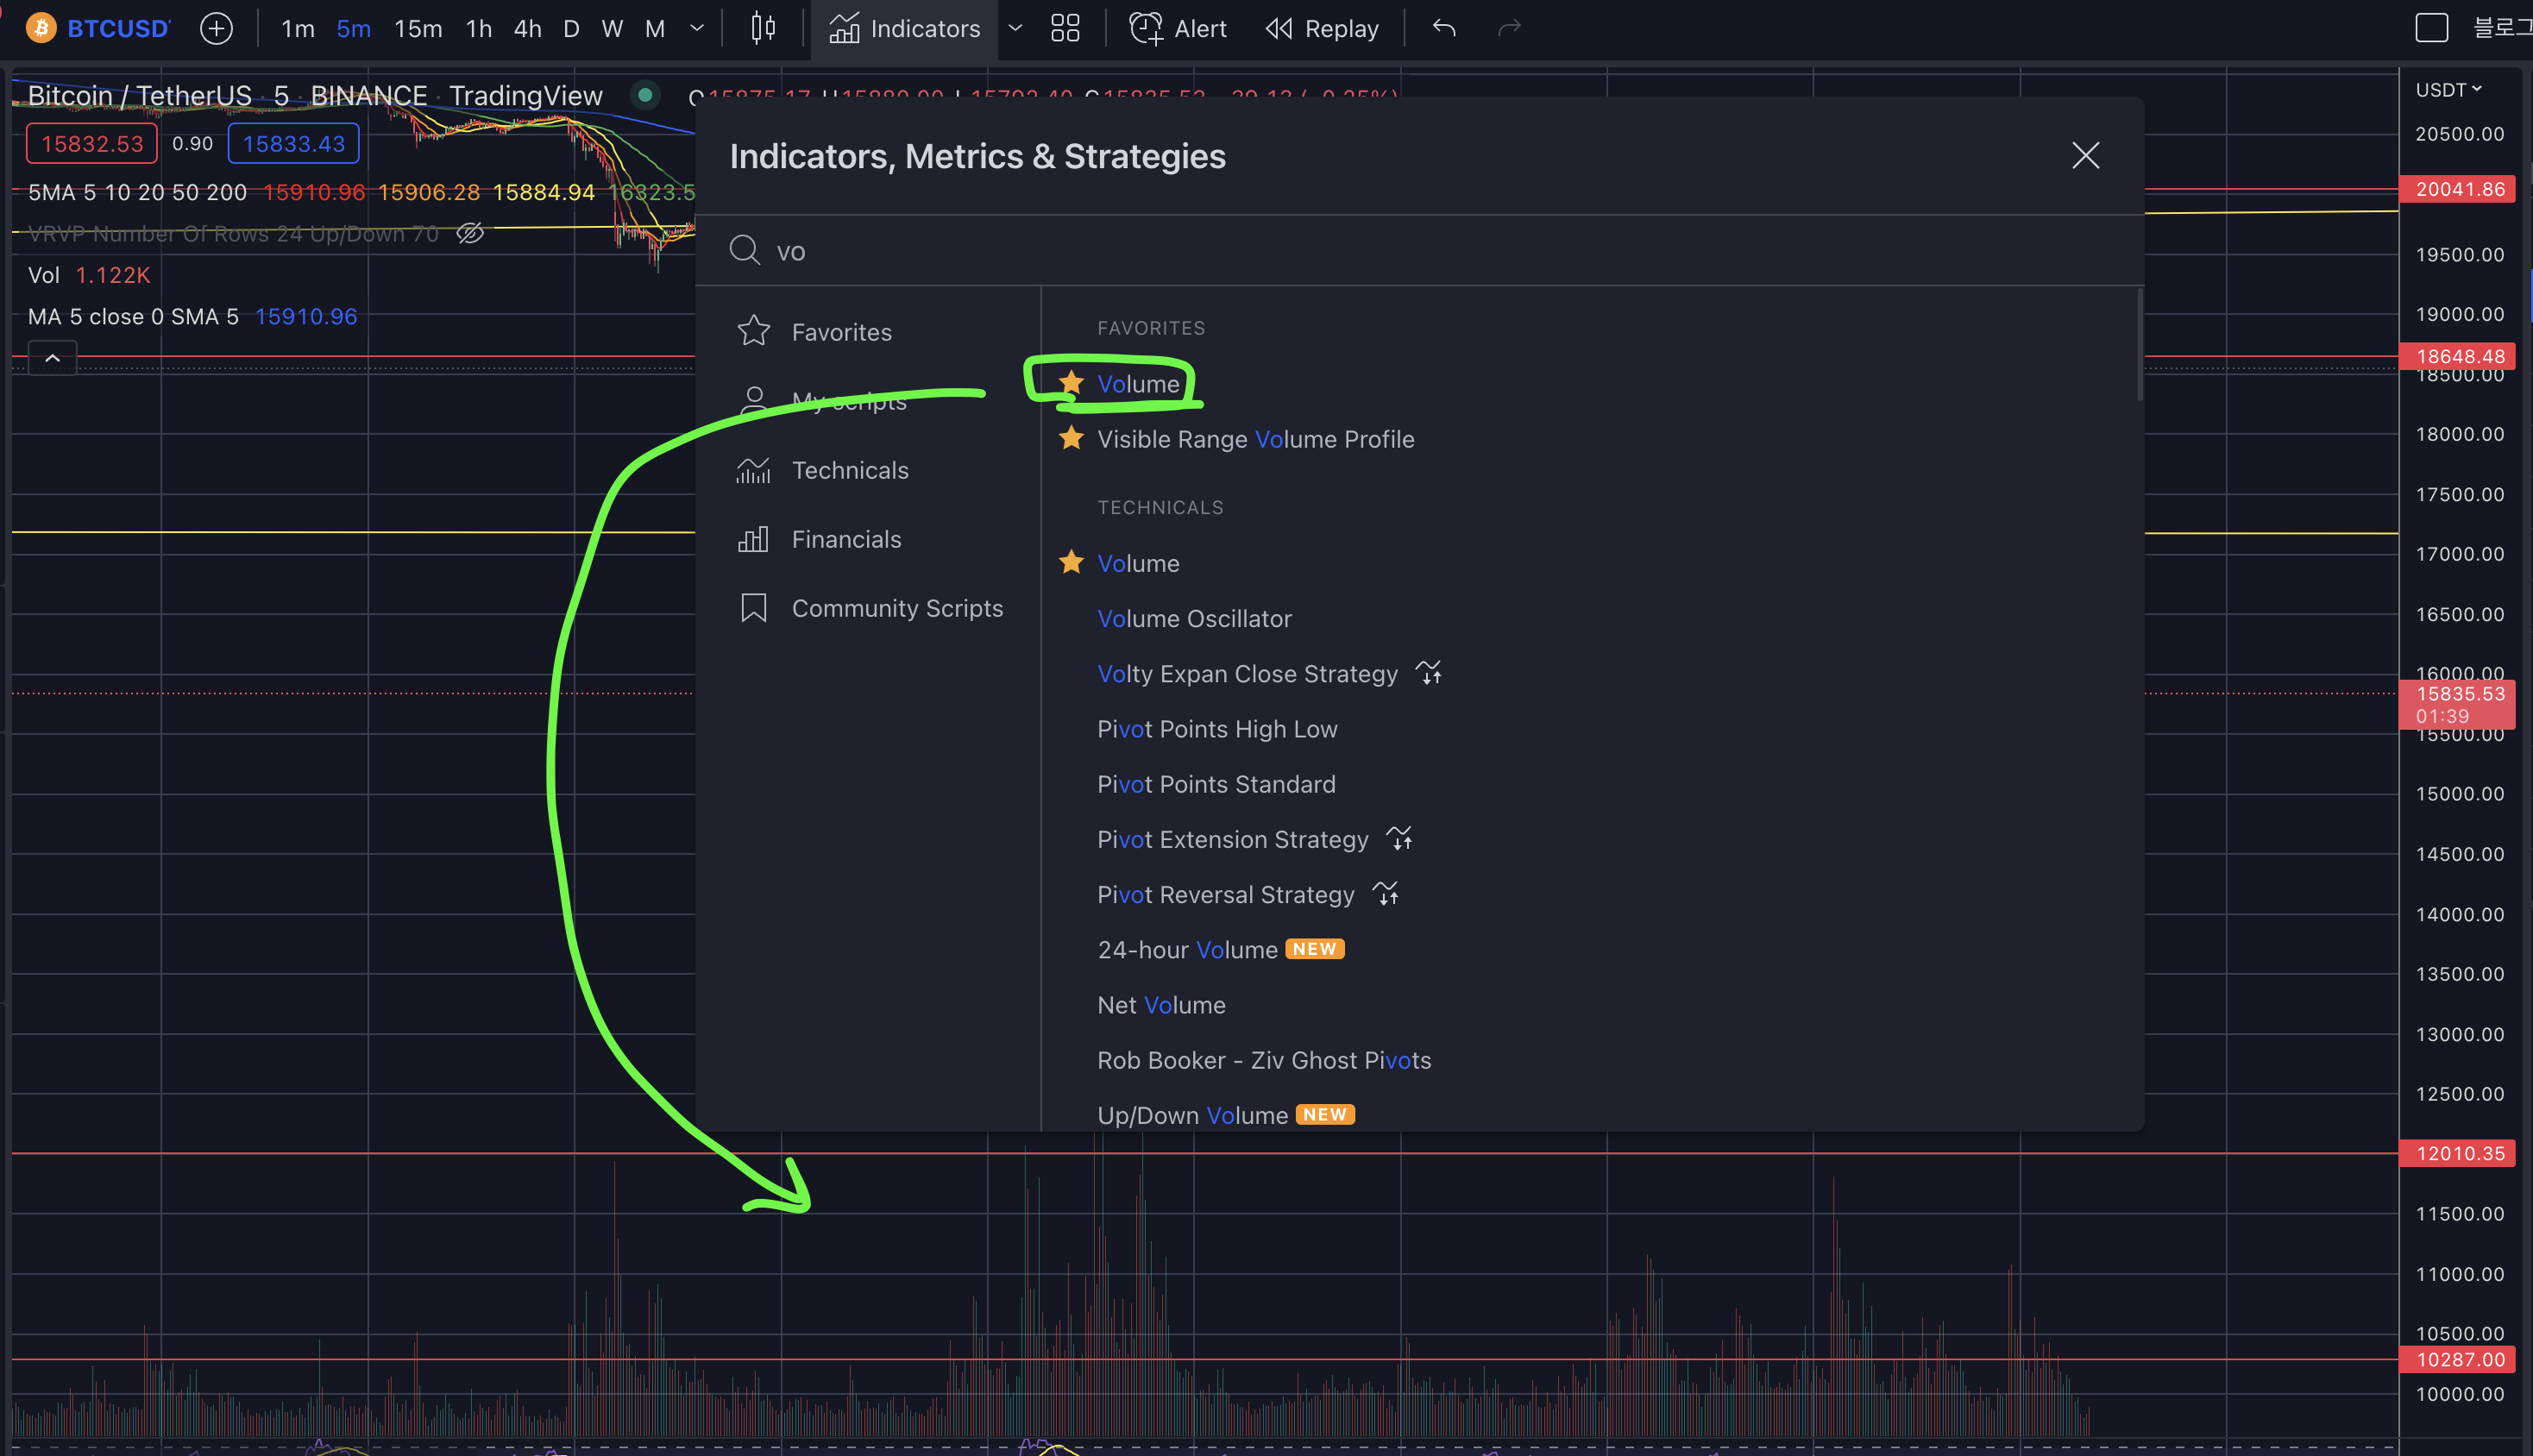Select the Technicals category tab
The height and width of the screenshot is (1456, 2533).
[x=850, y=470]
